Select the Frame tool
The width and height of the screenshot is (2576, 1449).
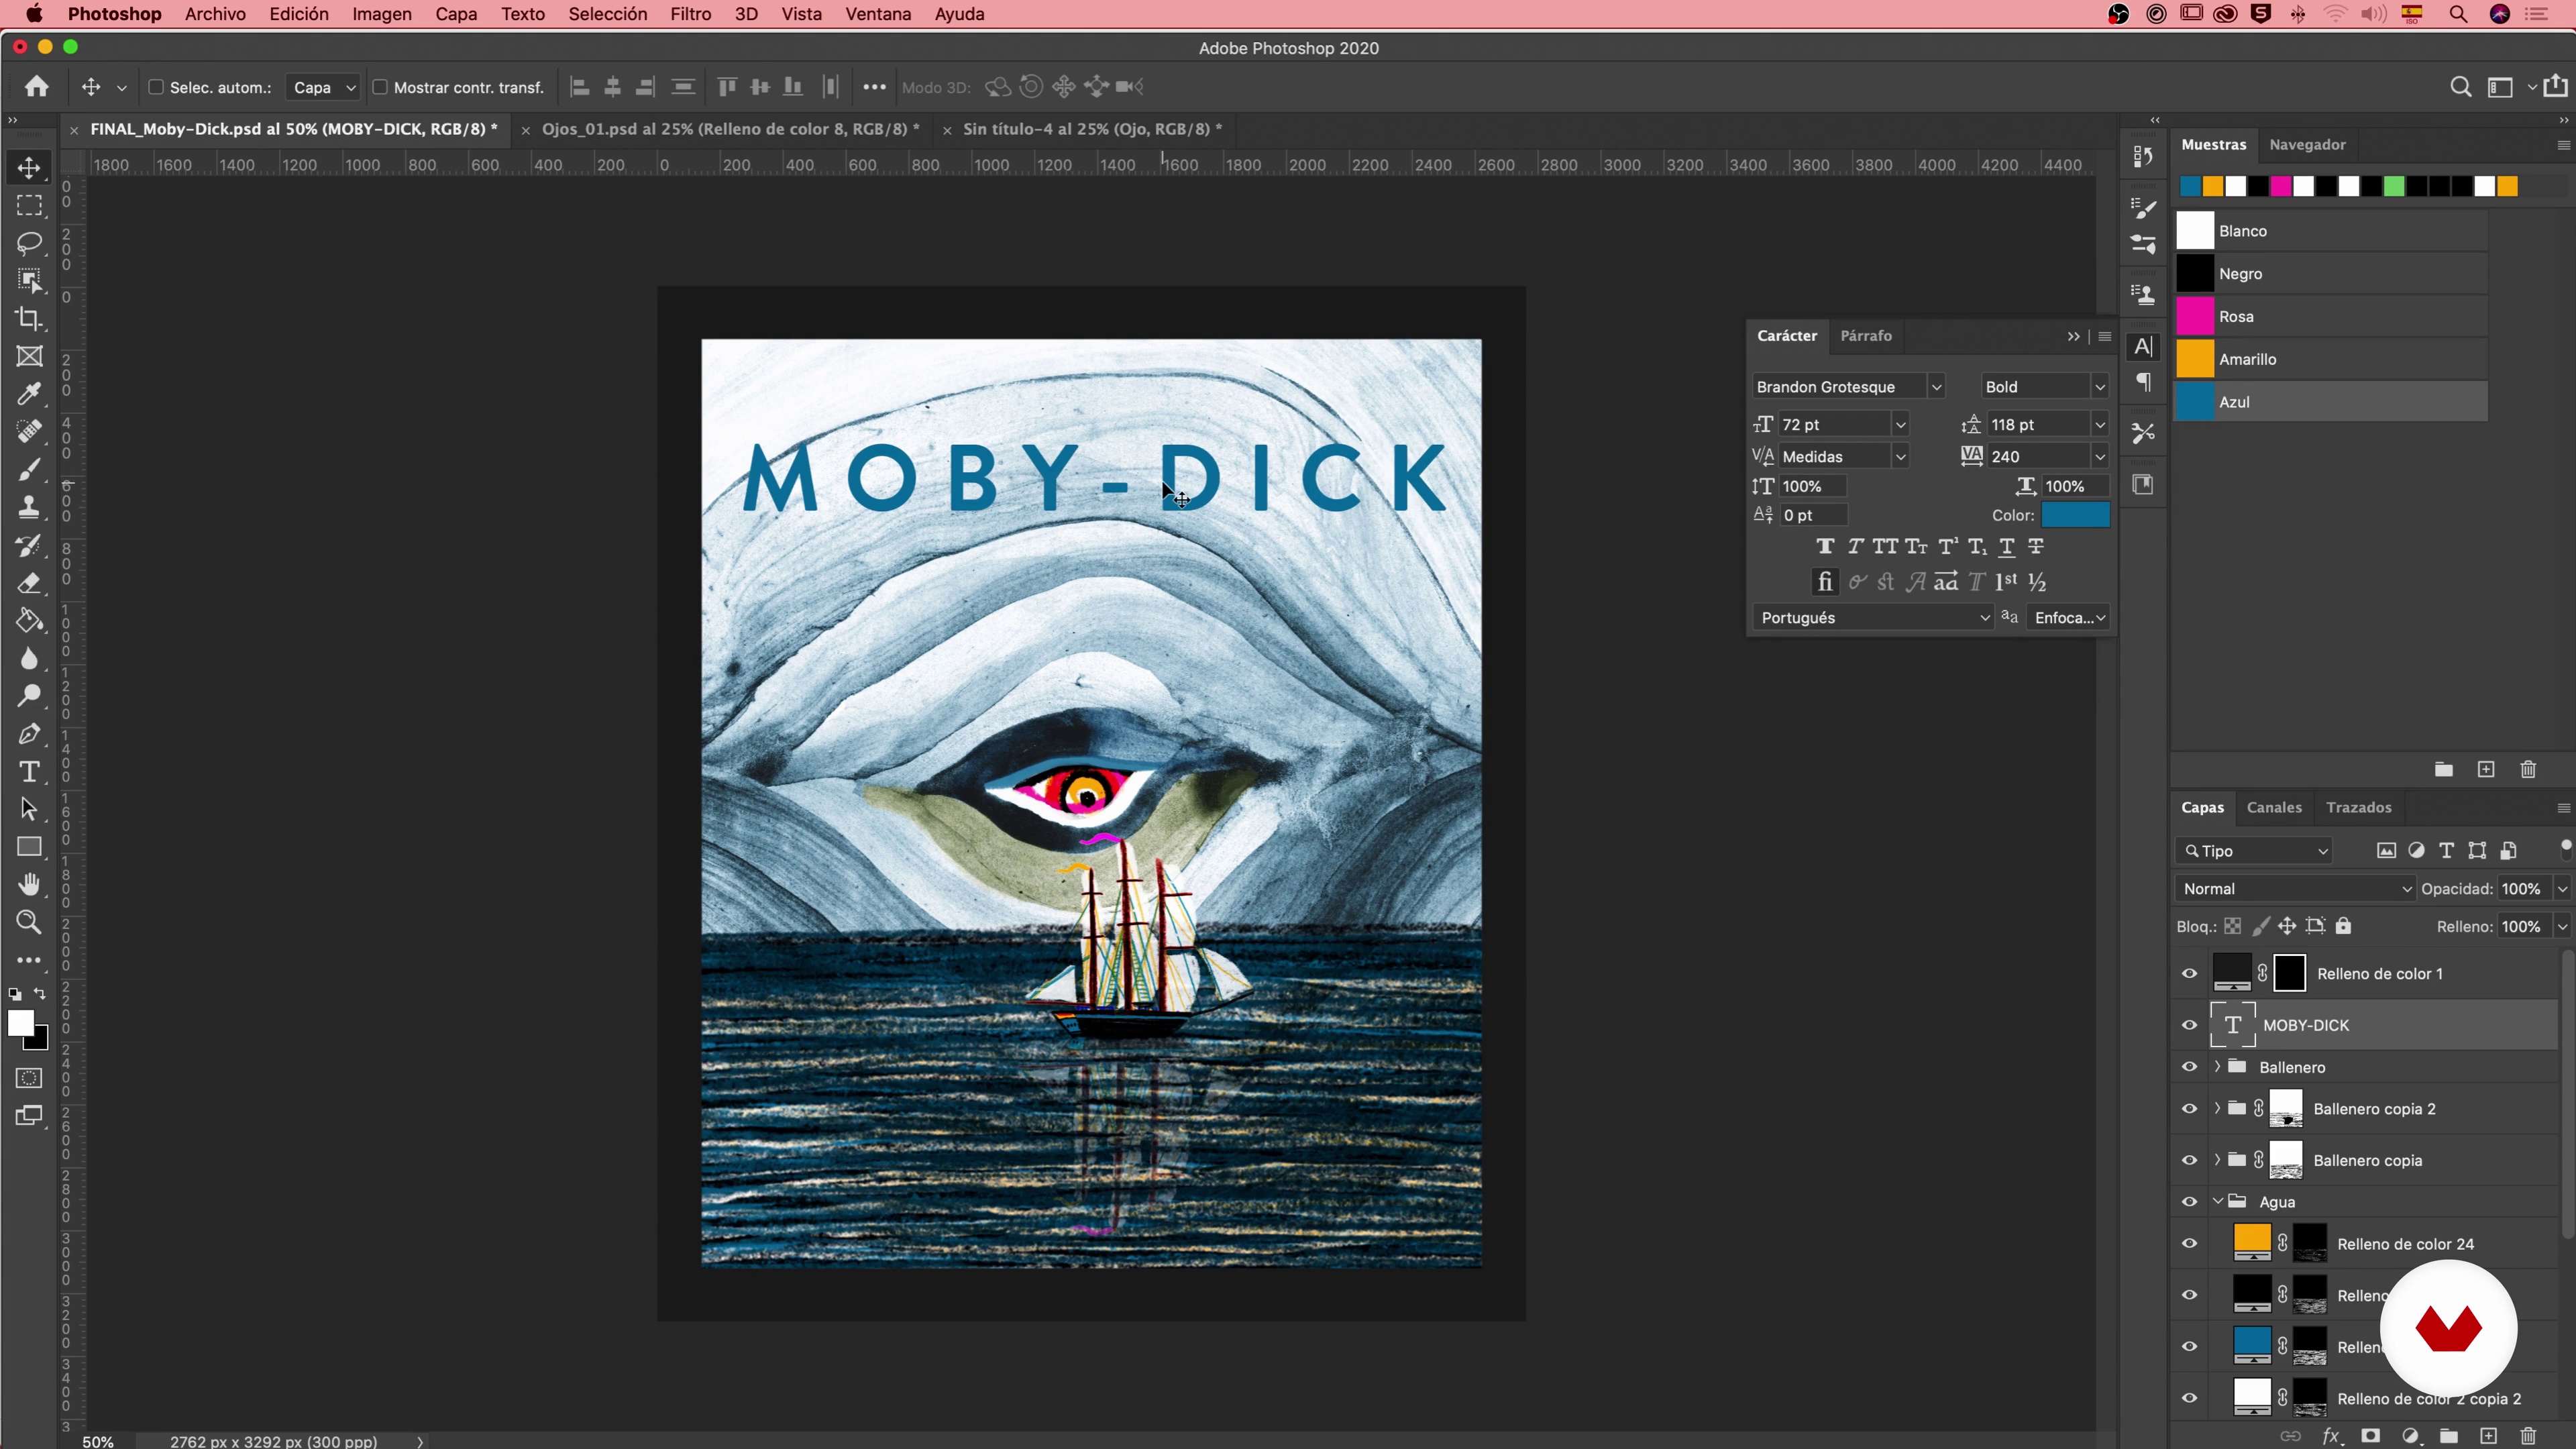tap(29, 357)
